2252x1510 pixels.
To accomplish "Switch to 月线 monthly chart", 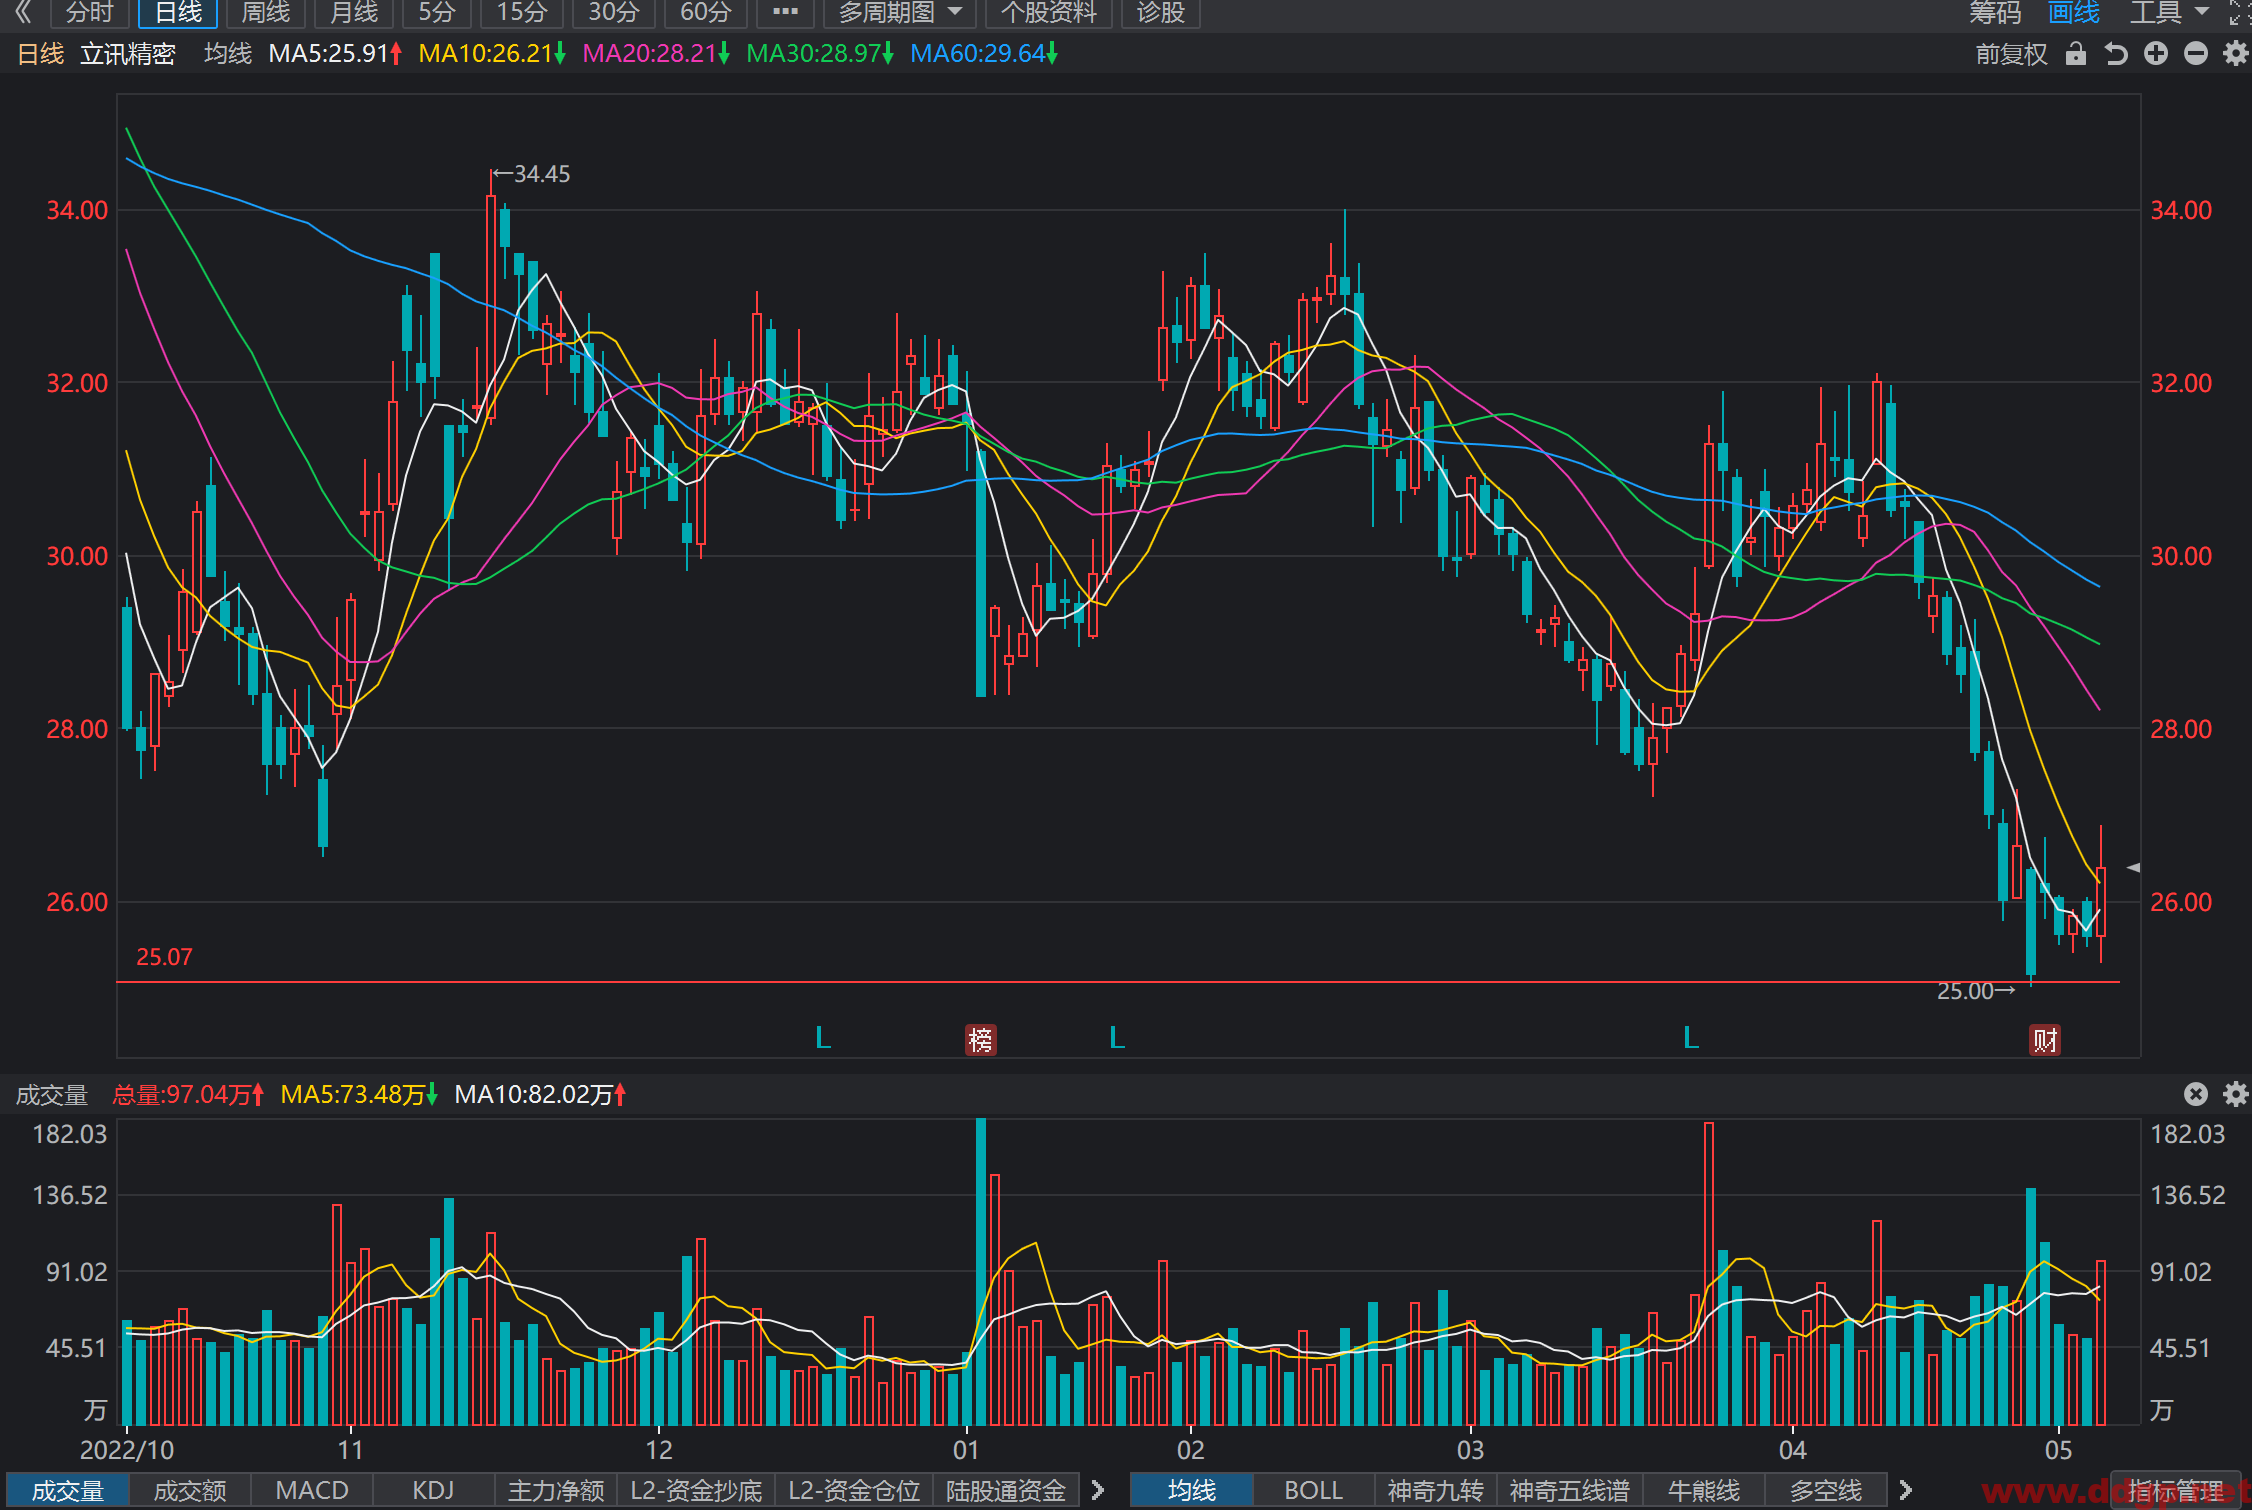I will click(354, 12).
